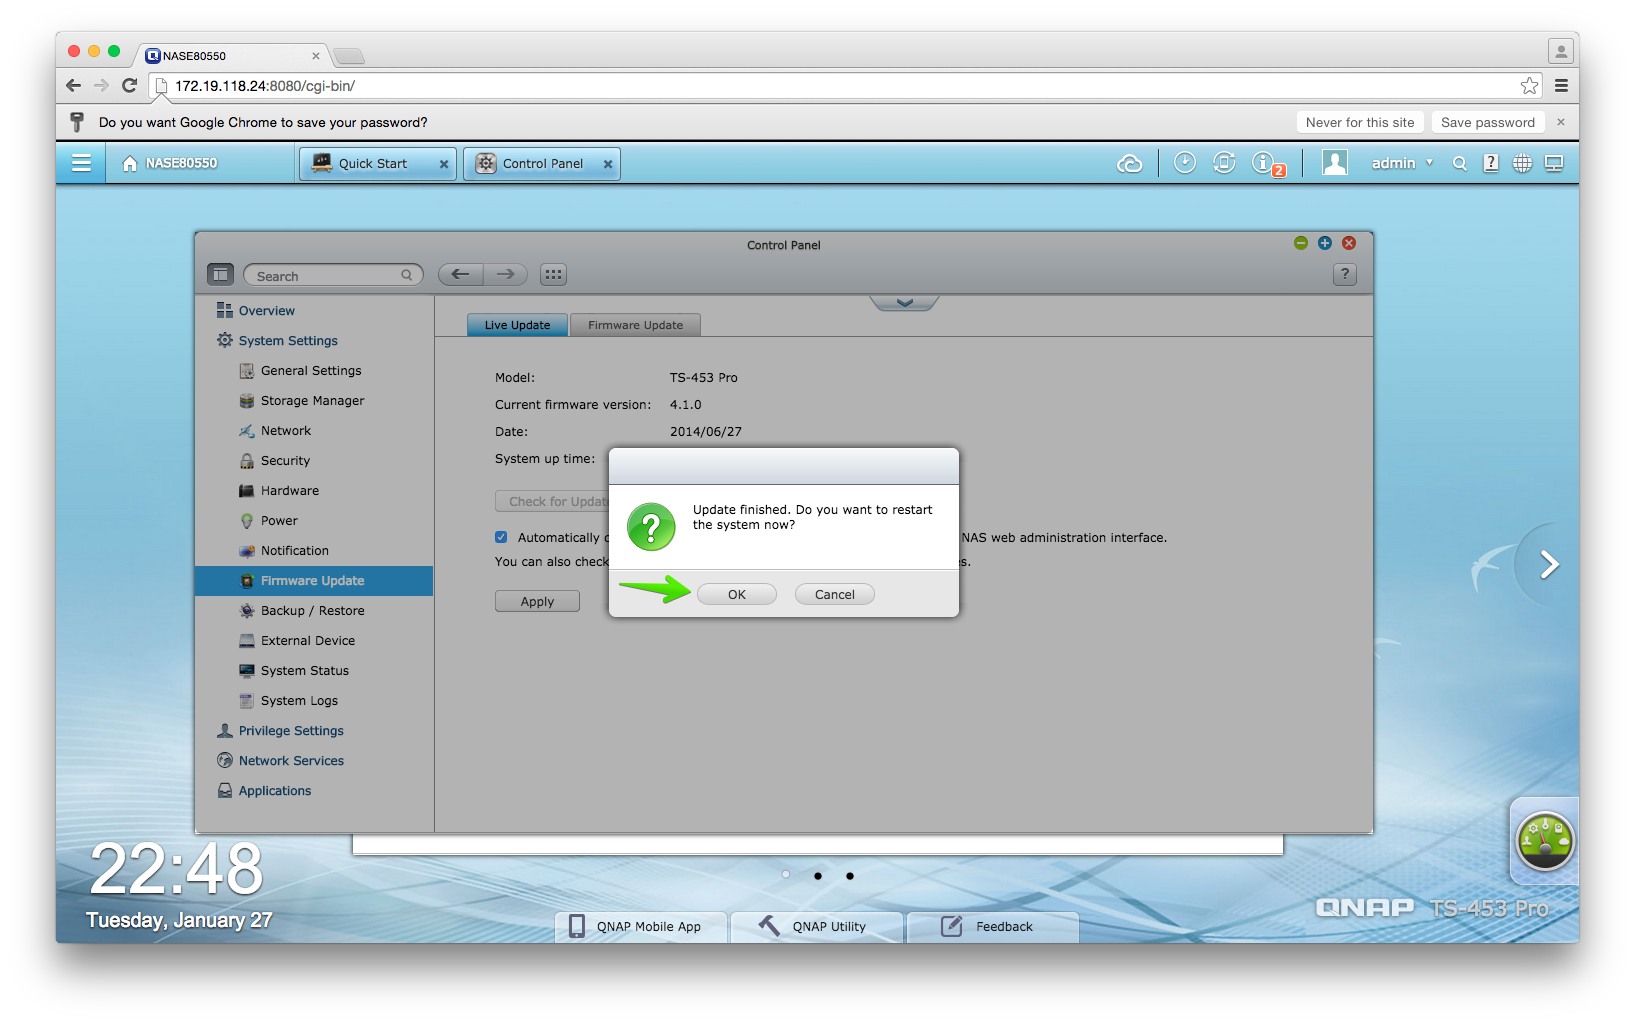Toggle the Control Panel sidebar view icon

(220, 274)
